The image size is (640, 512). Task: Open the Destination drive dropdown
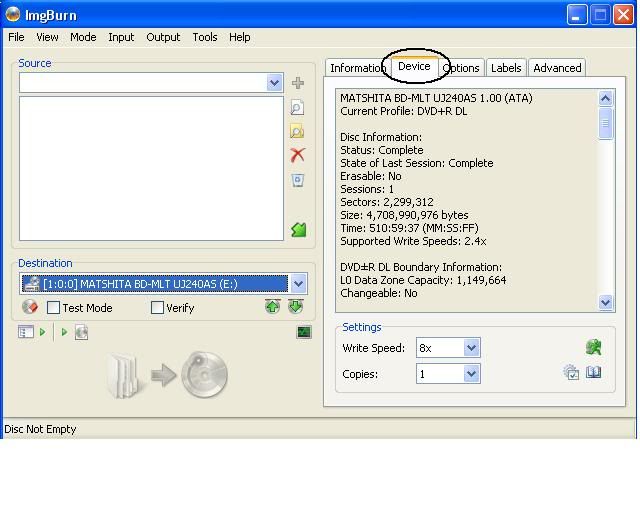pos(298,284)
